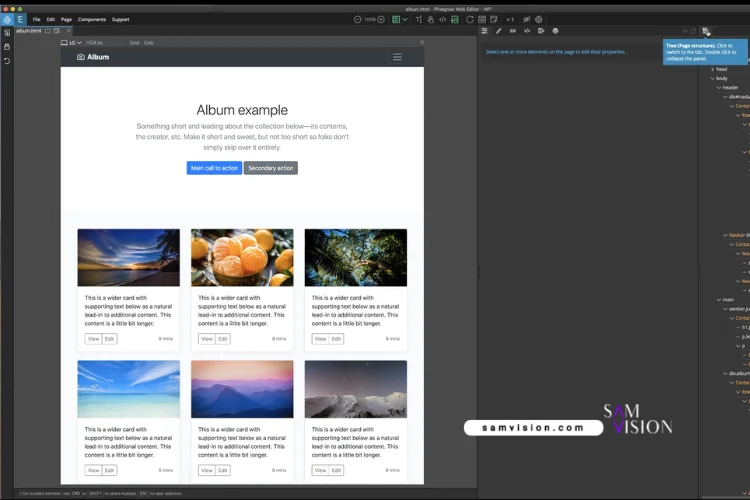
Task: Open the Properties sliders panel icon
Action: (484, 31)
